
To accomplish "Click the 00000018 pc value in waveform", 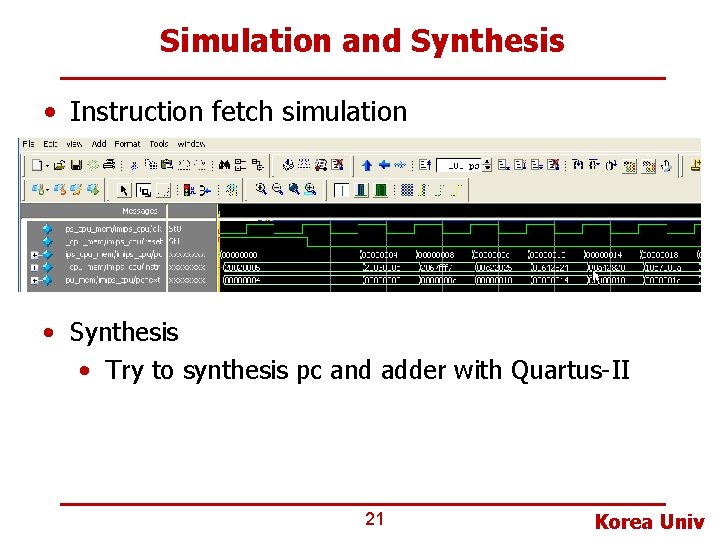I will click(x=660, y=255).
